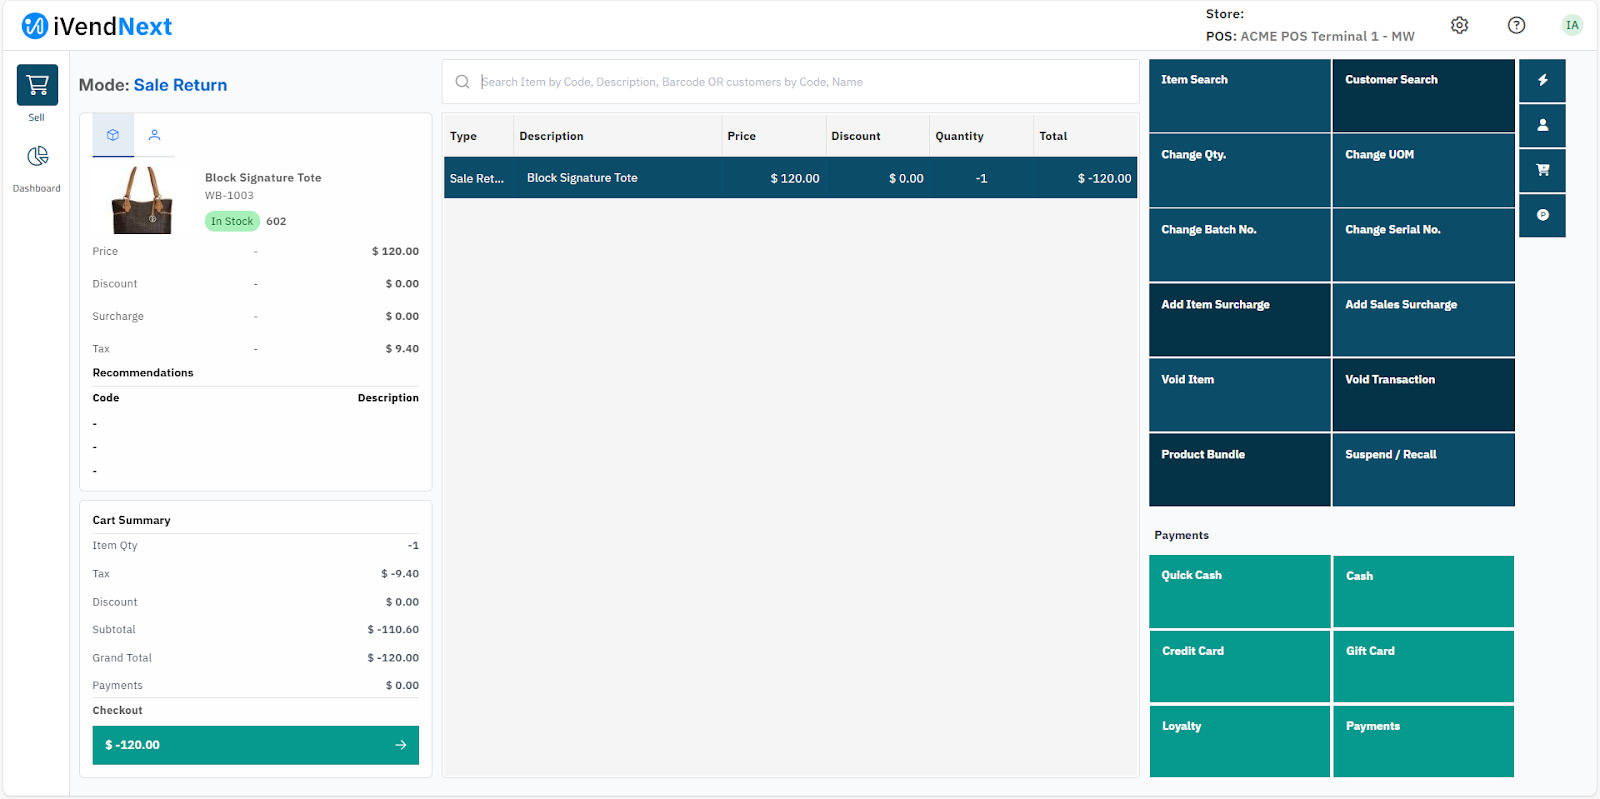Click the lightning bolt quick action icon

pyautogui.click(x=1542, y=81)
